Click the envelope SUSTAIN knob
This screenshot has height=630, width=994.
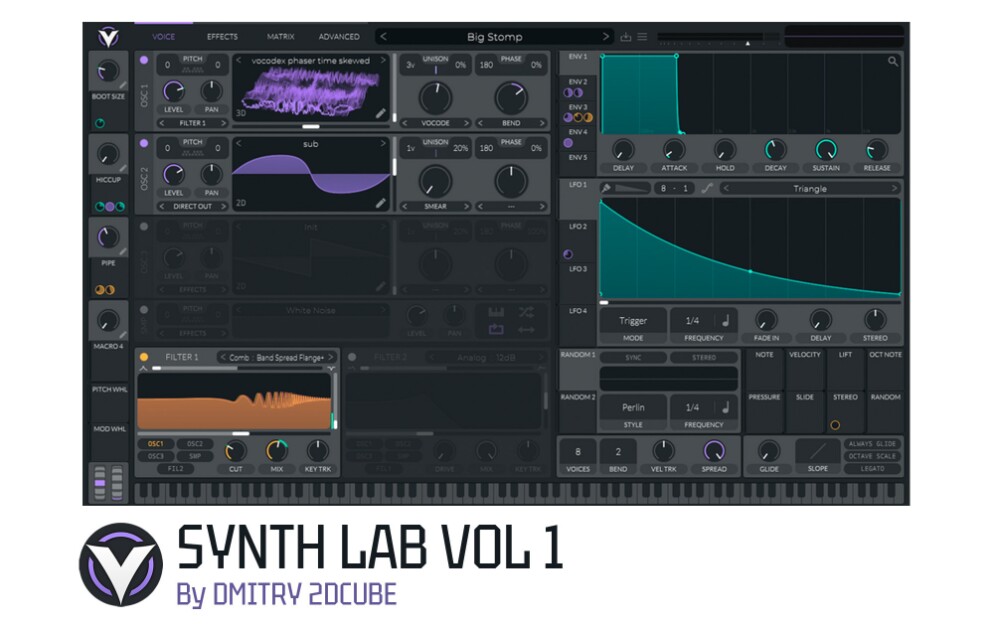click(826, 150)
